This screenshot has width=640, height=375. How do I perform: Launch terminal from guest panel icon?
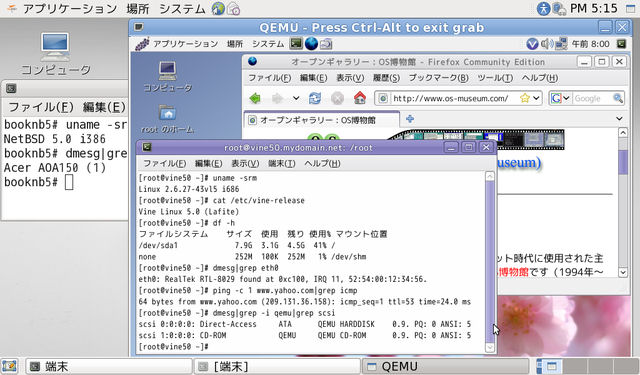click(x=296, y=43)
